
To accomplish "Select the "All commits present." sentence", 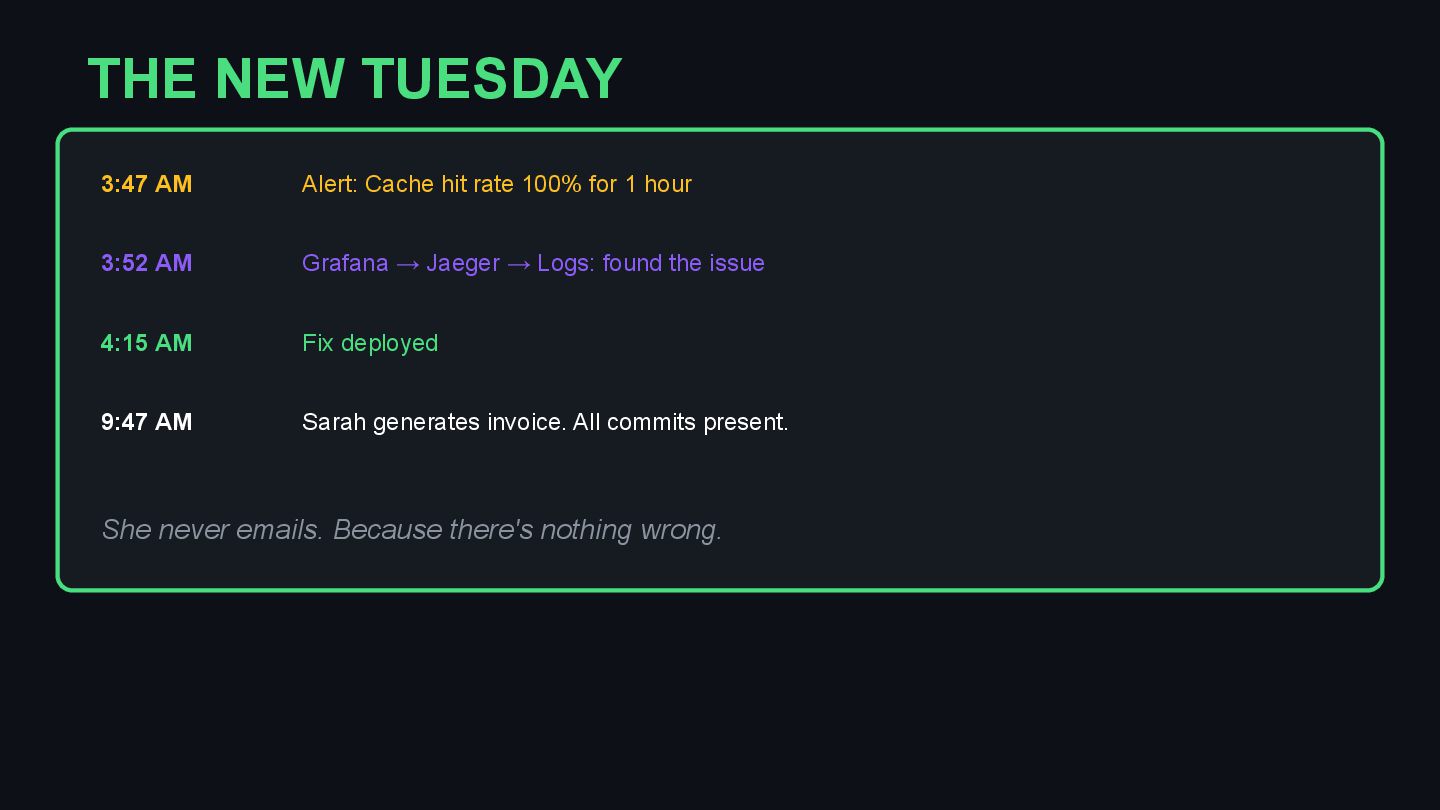I will tap(681, 422).
